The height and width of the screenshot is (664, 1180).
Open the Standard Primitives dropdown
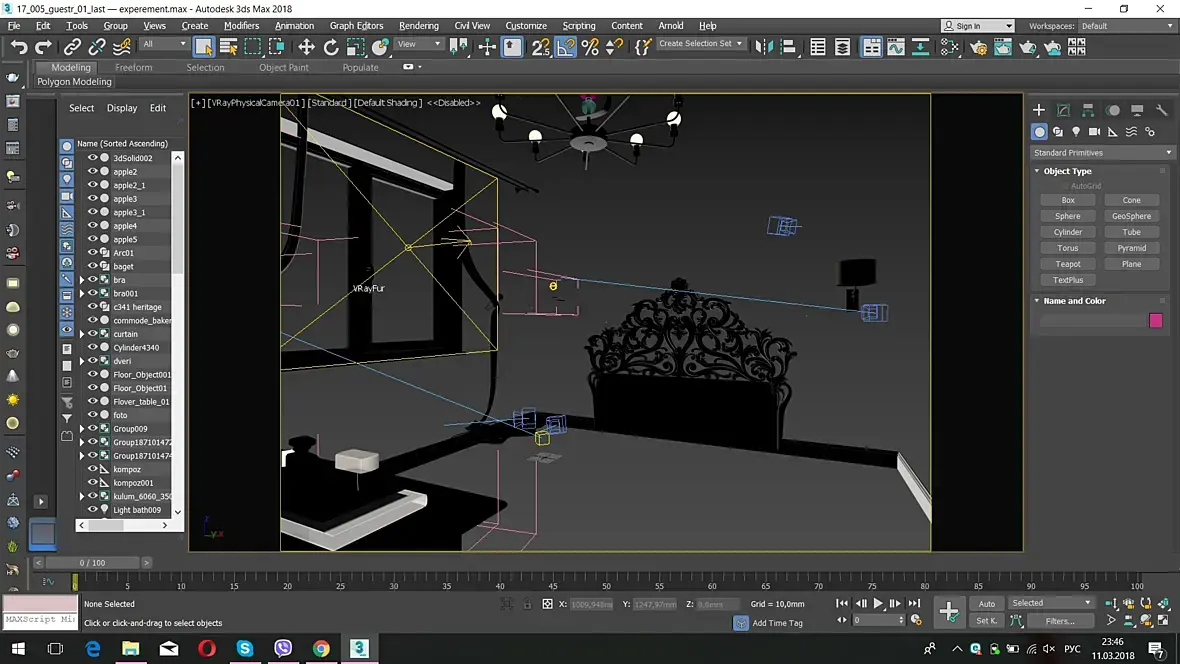[x=1102, y=153]
